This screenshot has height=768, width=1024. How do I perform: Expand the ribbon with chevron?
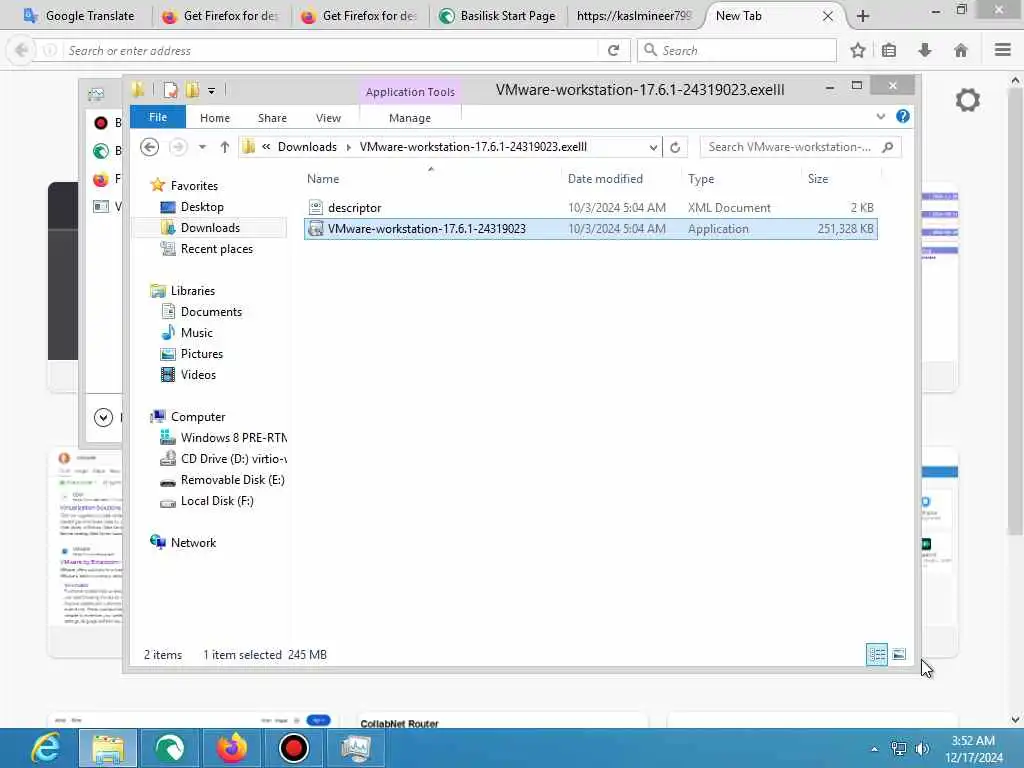pos(881,117)
